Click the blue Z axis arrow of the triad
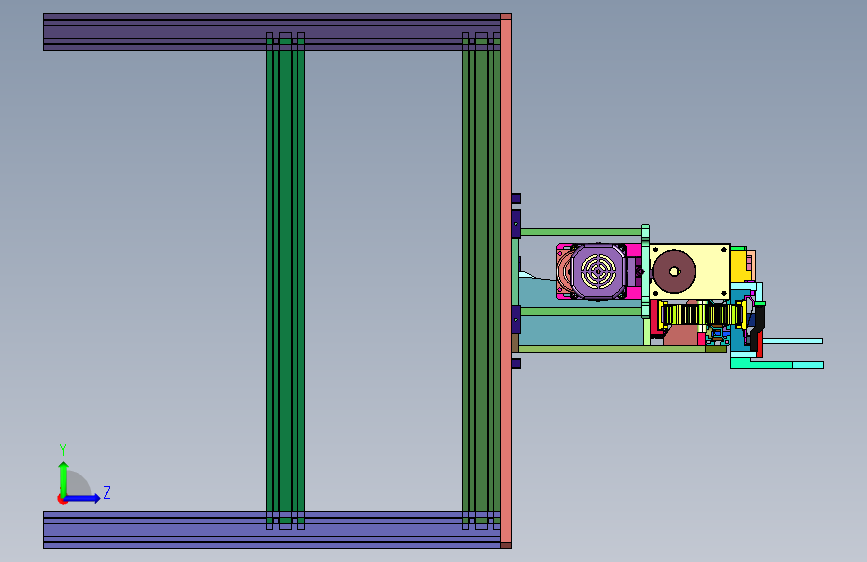The height and width of the screenshot is (562, 867). 82,498
